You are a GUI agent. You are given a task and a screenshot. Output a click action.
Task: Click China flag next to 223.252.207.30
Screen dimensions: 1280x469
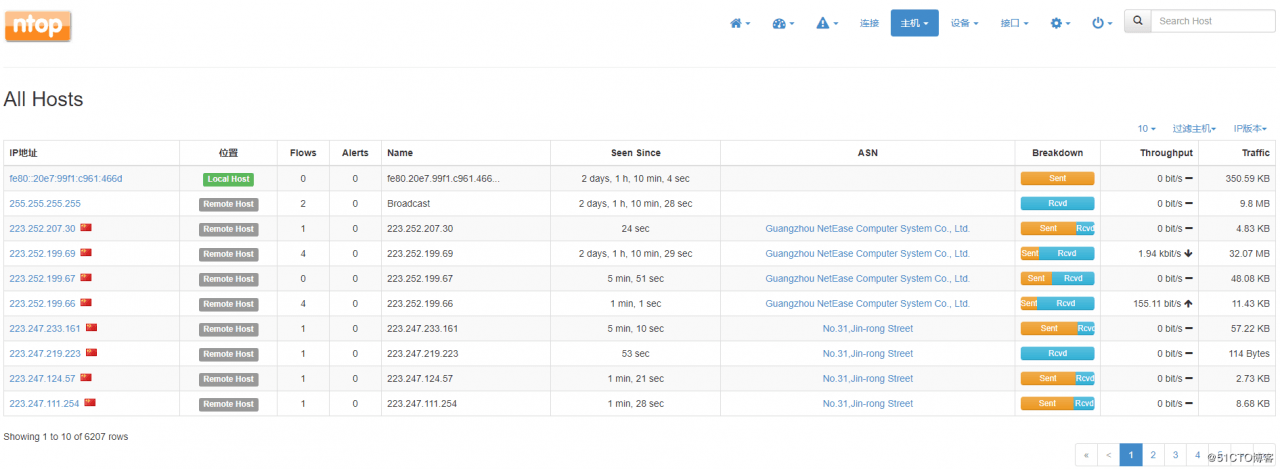click(86, 228)
